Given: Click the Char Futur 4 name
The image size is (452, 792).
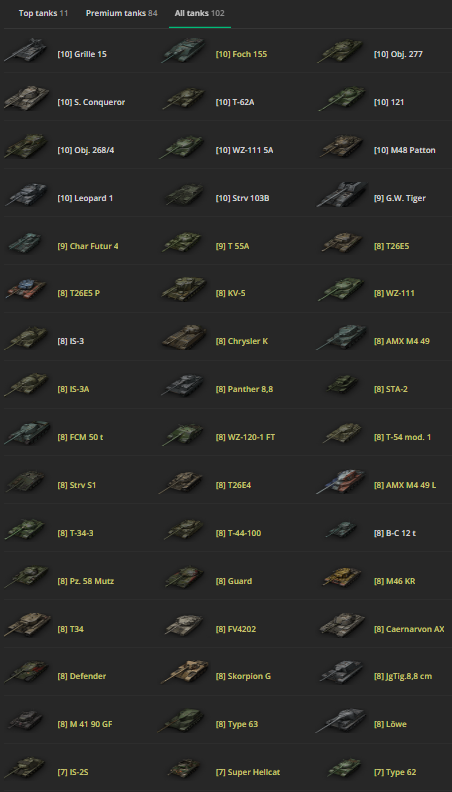Looking at the screenshot, I should (x=88, y=246).
